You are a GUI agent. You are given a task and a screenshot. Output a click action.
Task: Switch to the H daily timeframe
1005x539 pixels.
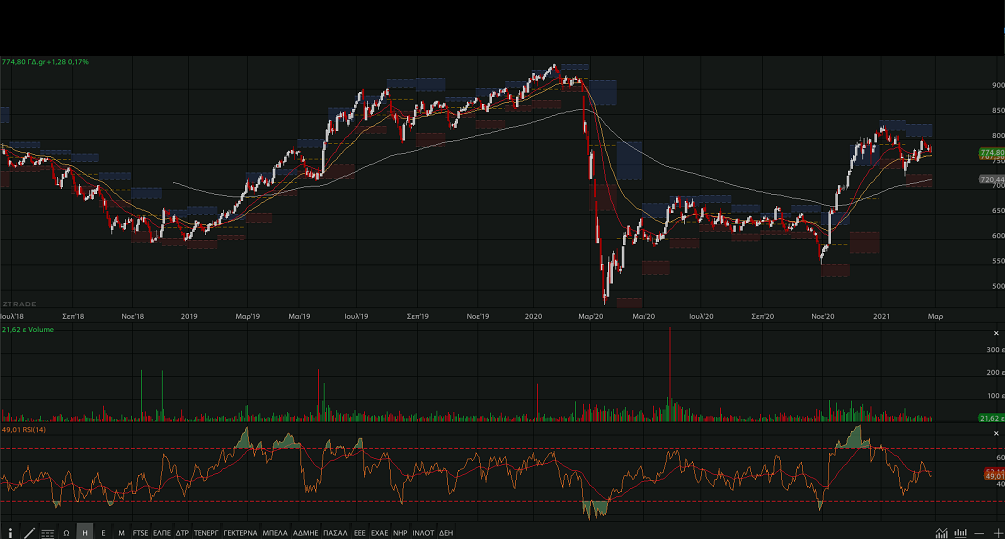point(85,532)
